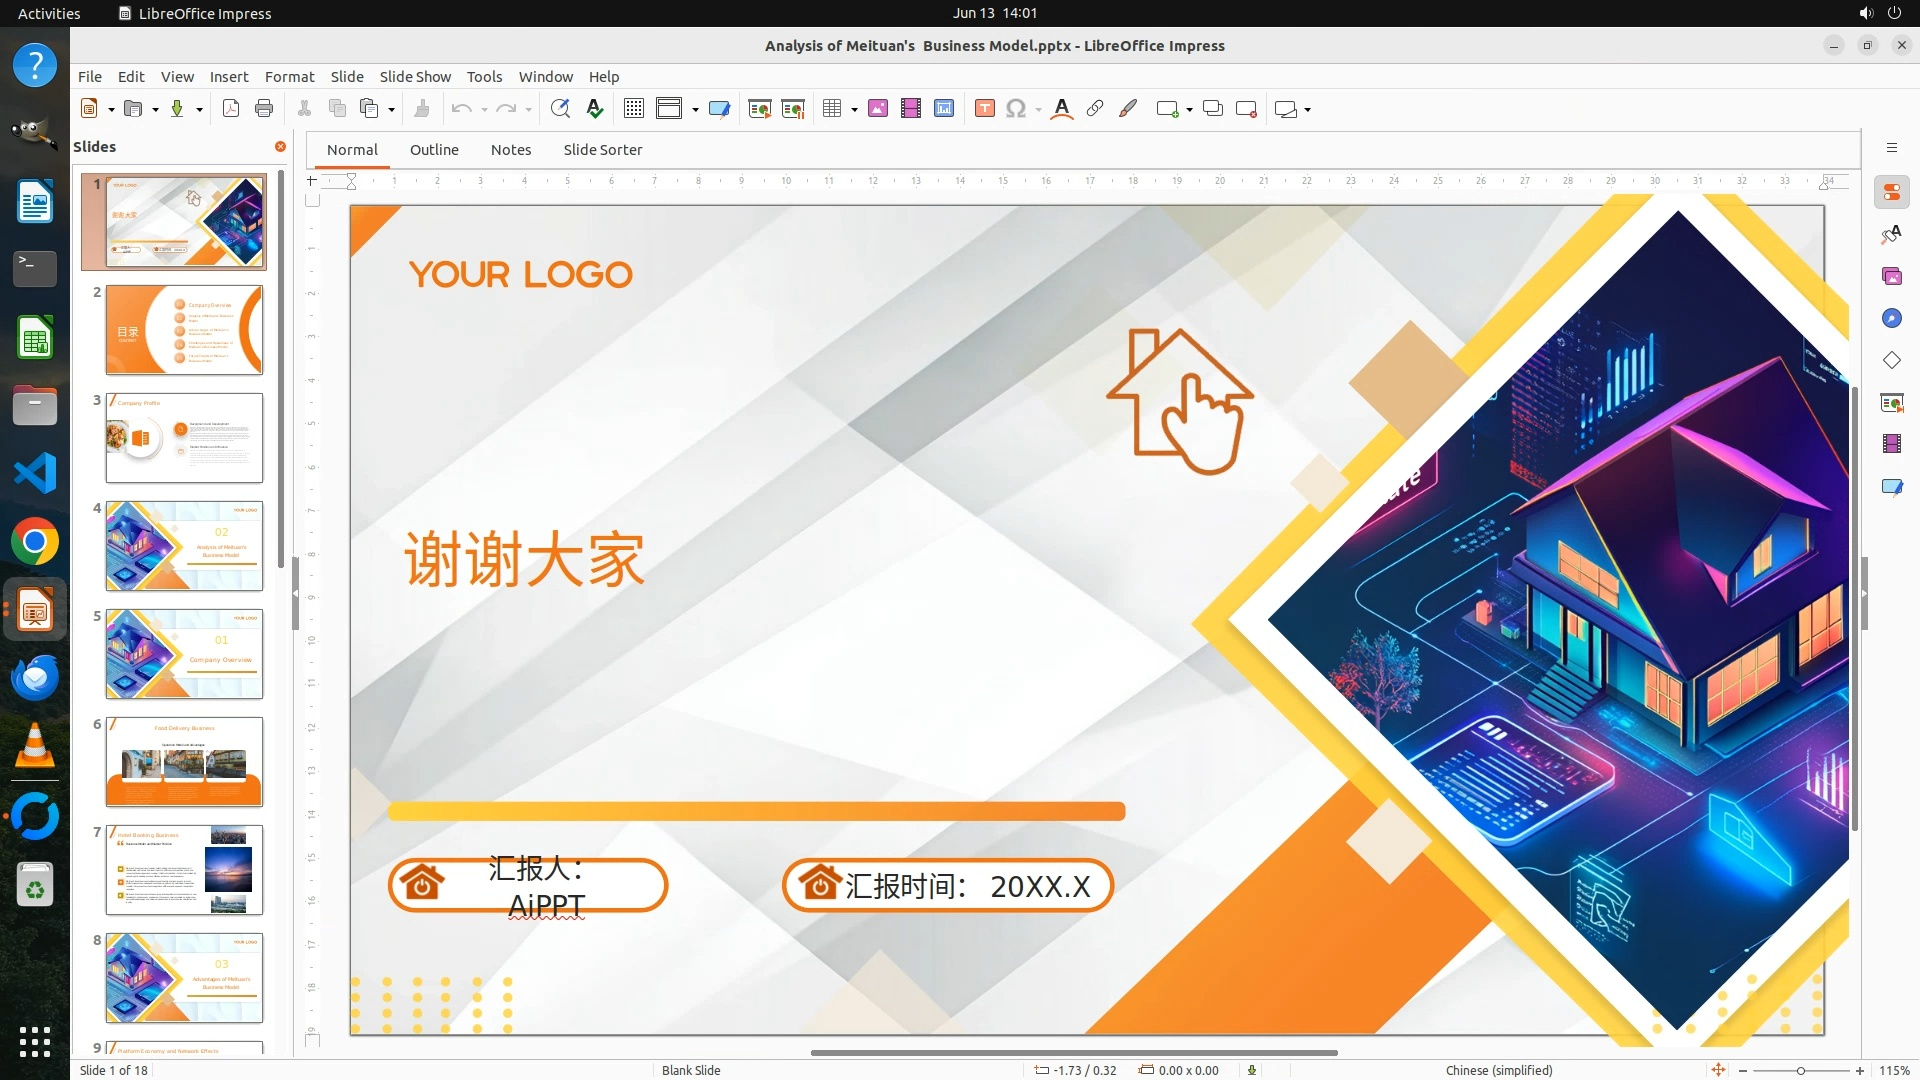This screenshot has height=1080, width=1920.
Task: Toggle the Display Grid button
Action: point(634,109)
